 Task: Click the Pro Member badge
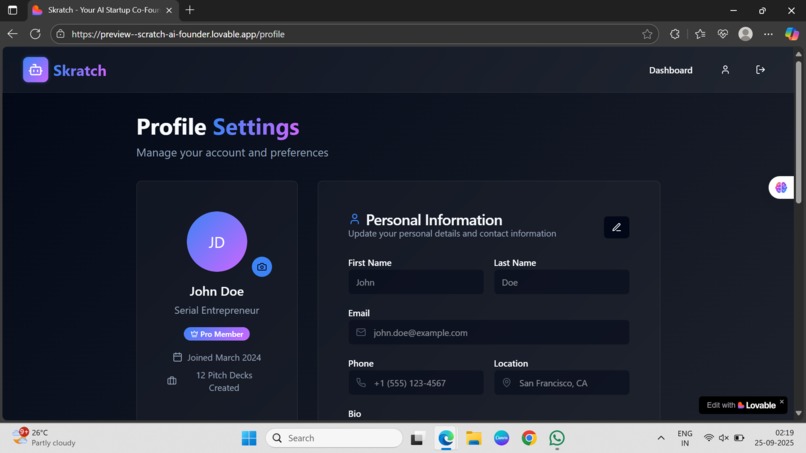point(216,334)
